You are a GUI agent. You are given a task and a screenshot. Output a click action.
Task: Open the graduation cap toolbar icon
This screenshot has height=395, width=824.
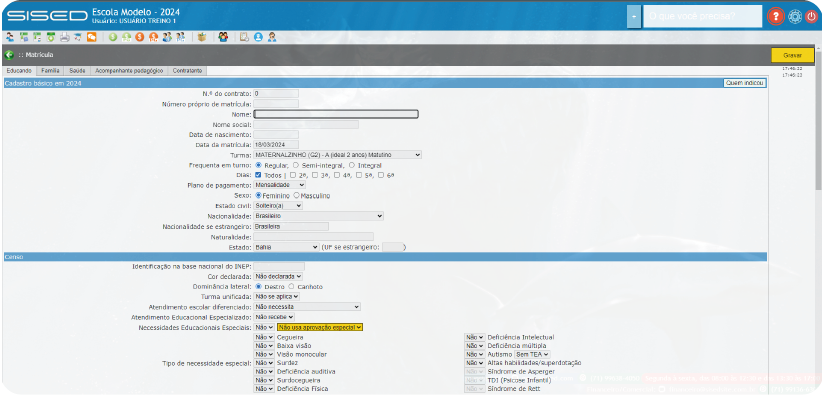[78, 37]
